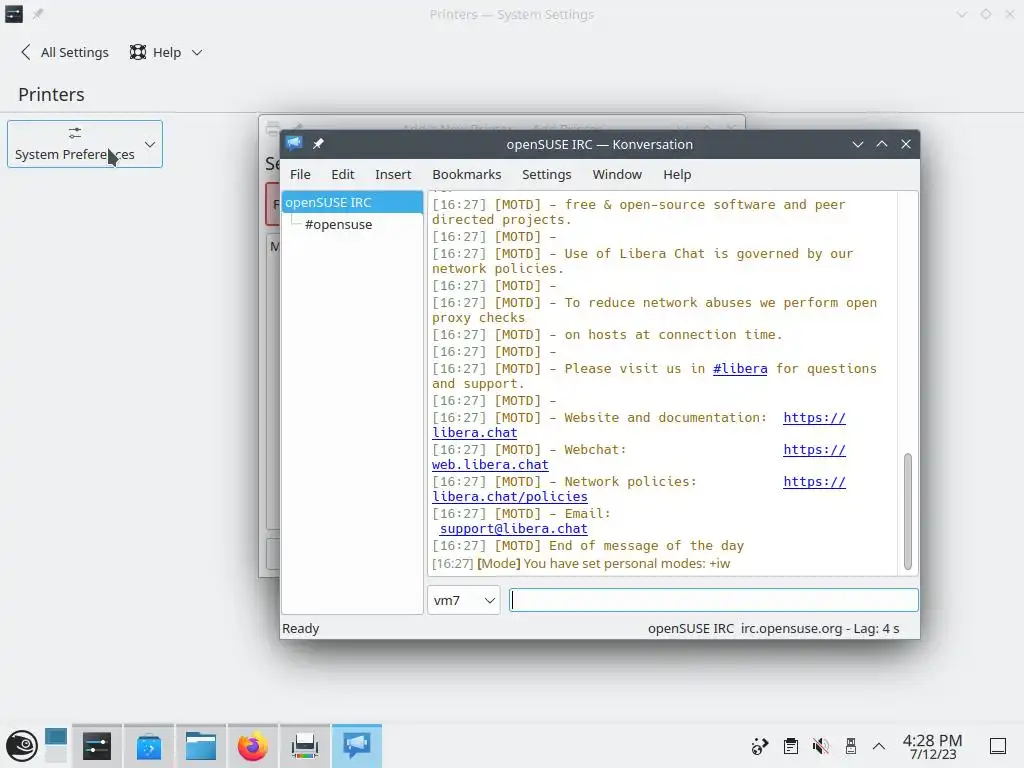
Task: Open the vm7 nickname dropdown
Action: pos(464,600)
